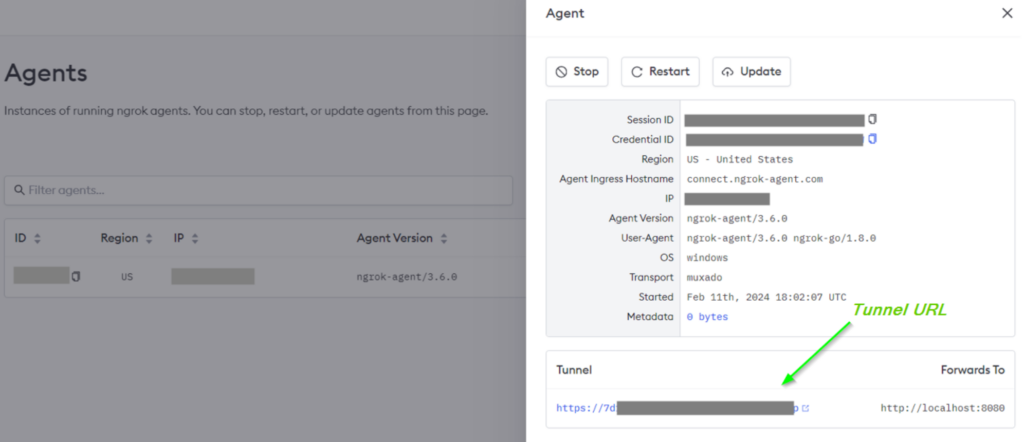
Task: Copy the agent ID in table row
Action: click(76, 276)
